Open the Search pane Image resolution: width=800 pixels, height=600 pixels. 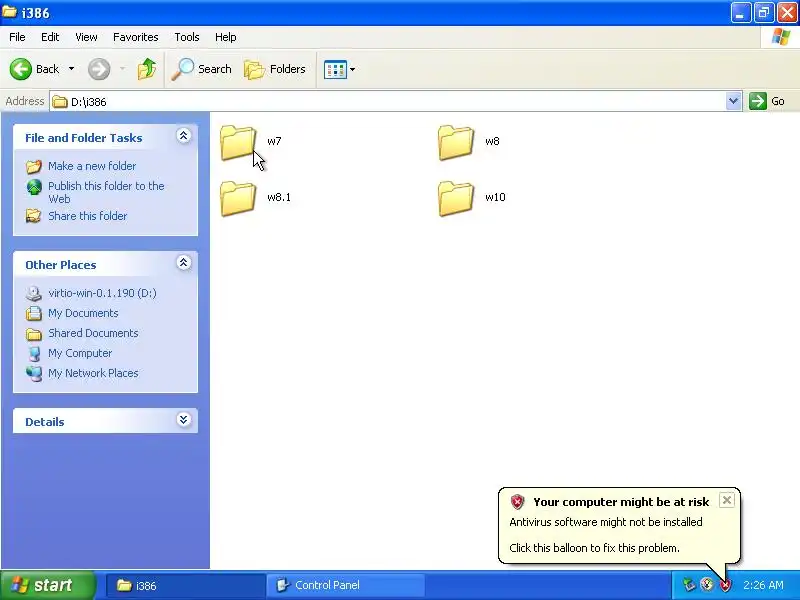tap(202, 69)
